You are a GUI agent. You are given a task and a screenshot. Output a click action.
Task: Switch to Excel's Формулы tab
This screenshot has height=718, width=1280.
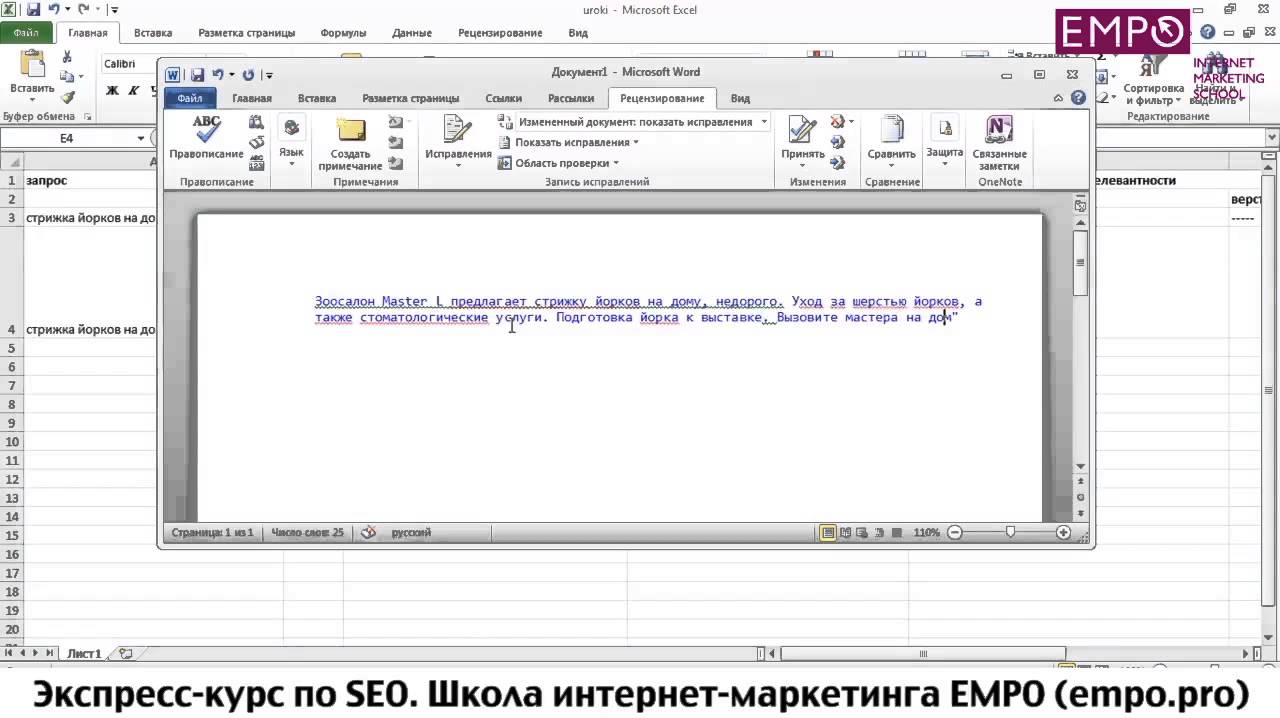coord(343,33)
